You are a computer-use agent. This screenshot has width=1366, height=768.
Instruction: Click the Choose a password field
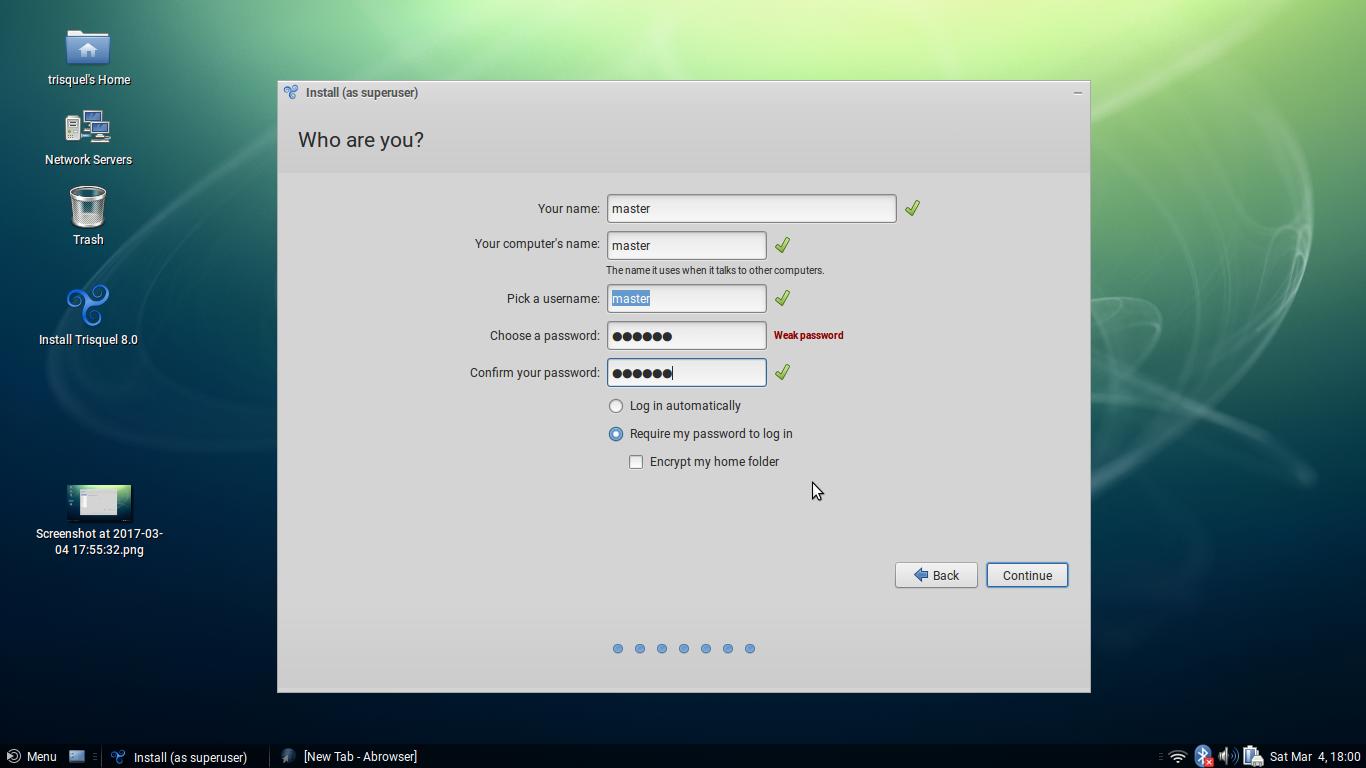click(686, 335)
